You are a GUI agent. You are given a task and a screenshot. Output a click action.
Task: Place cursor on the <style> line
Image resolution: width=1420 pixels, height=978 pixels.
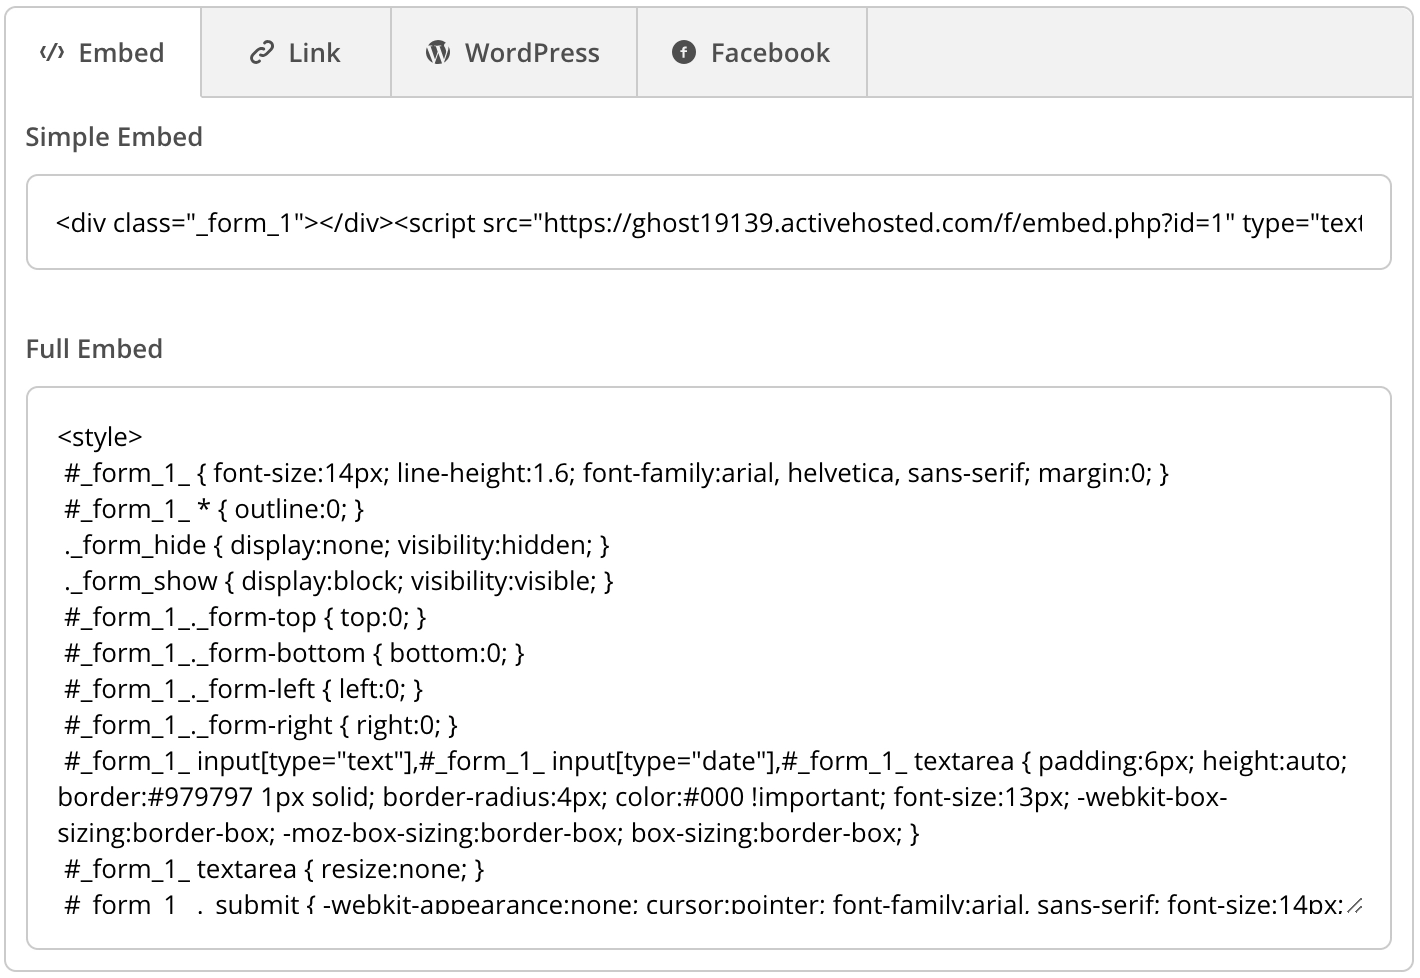(x=100, y=437)
